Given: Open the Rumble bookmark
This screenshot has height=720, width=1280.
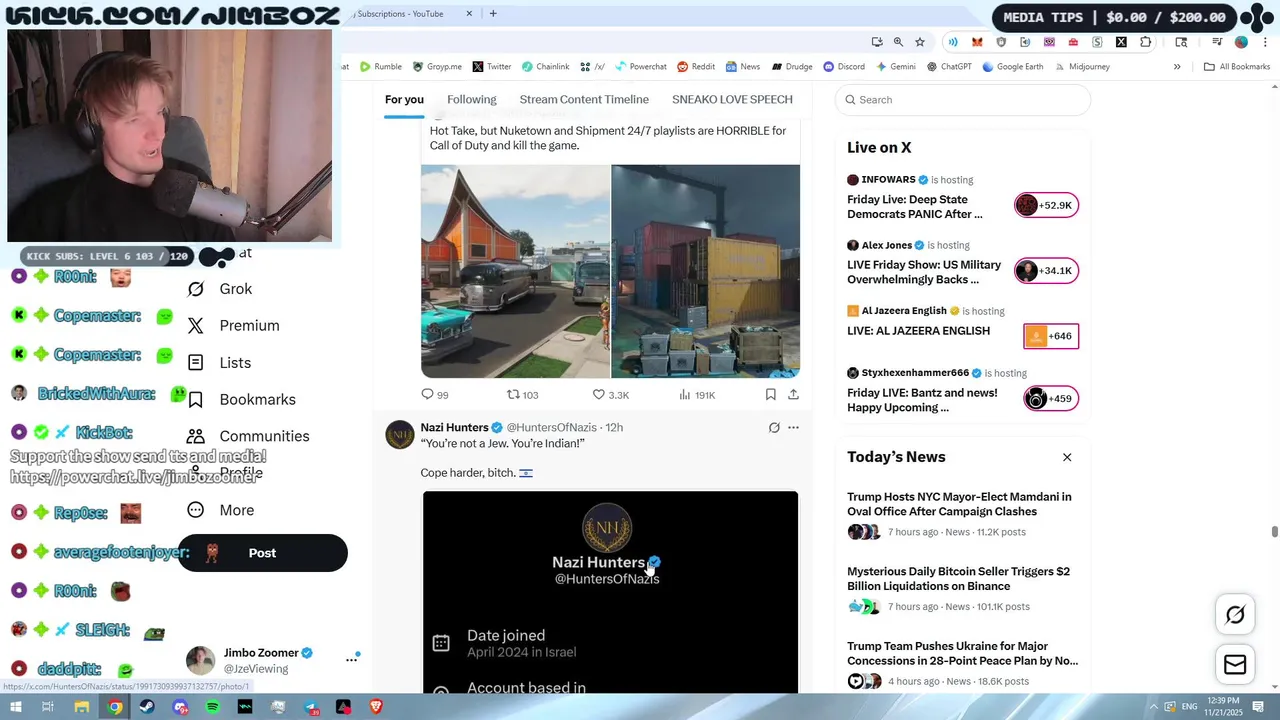Looking at the screenshot, I should [380, 67].
